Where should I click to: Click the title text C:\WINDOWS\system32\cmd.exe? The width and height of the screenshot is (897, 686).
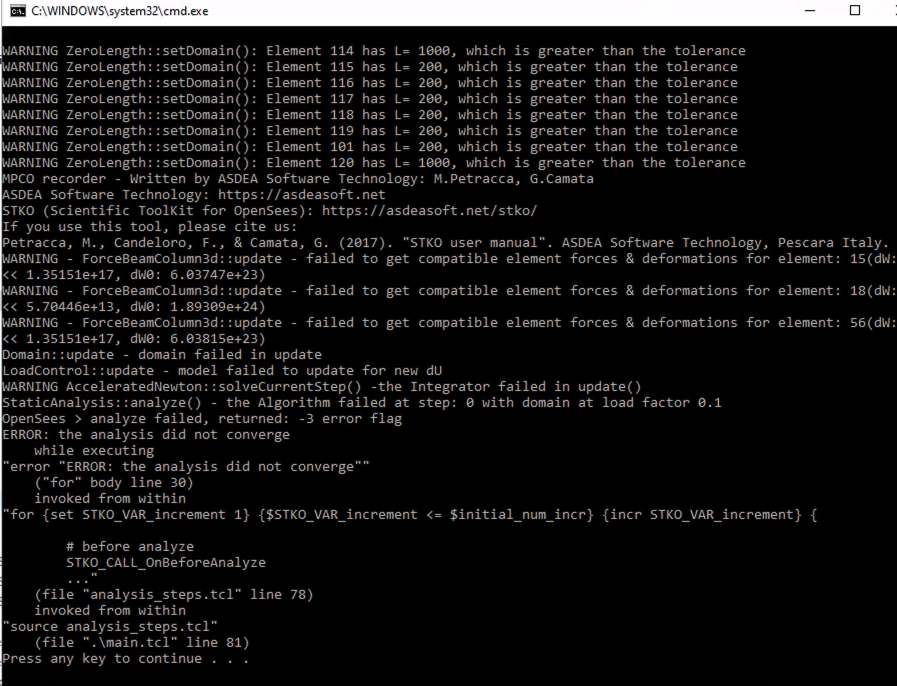point(120,11)
